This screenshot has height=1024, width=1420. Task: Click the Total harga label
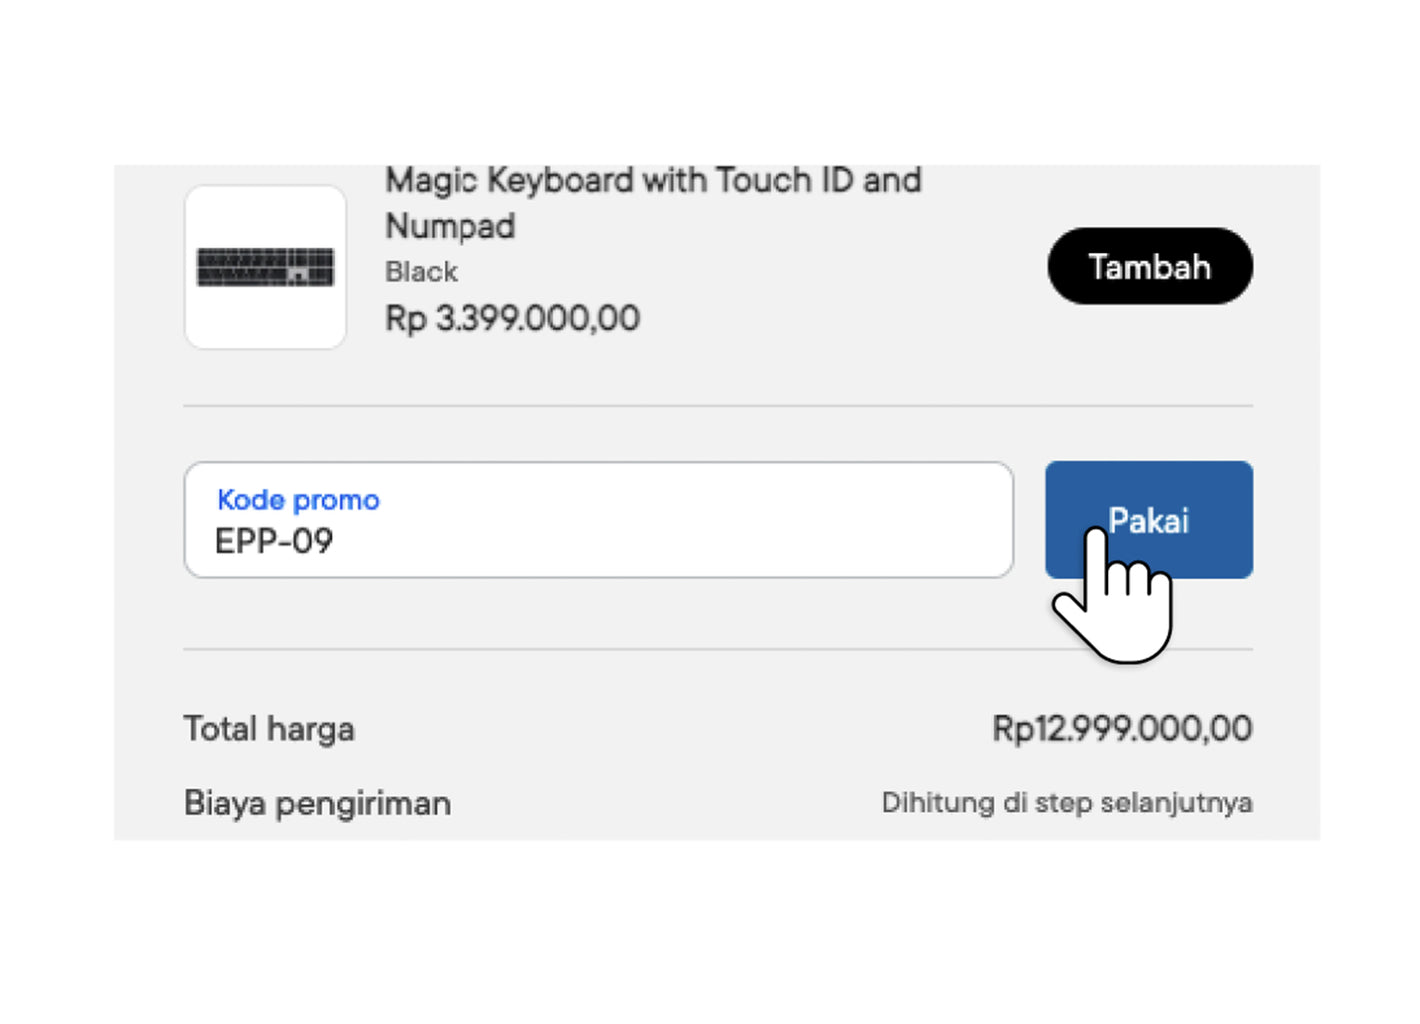coord(269,729)
